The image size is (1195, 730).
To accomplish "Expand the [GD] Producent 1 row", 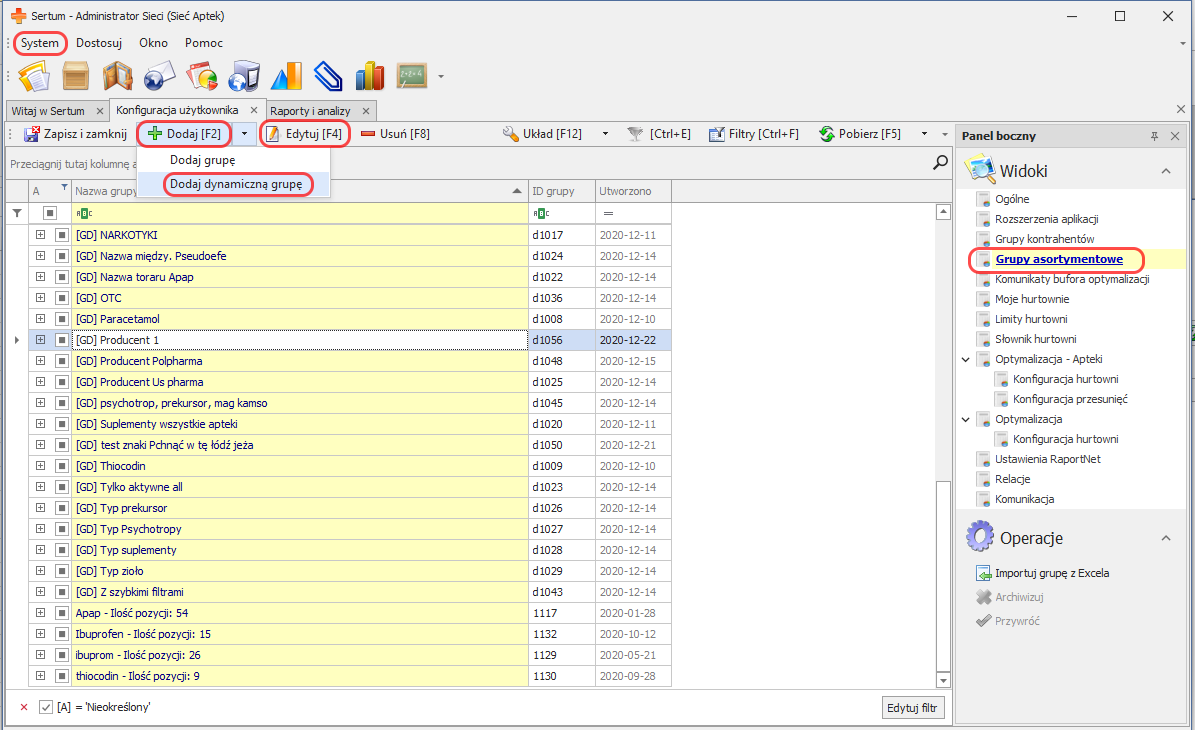I will [x=41, y=340].
